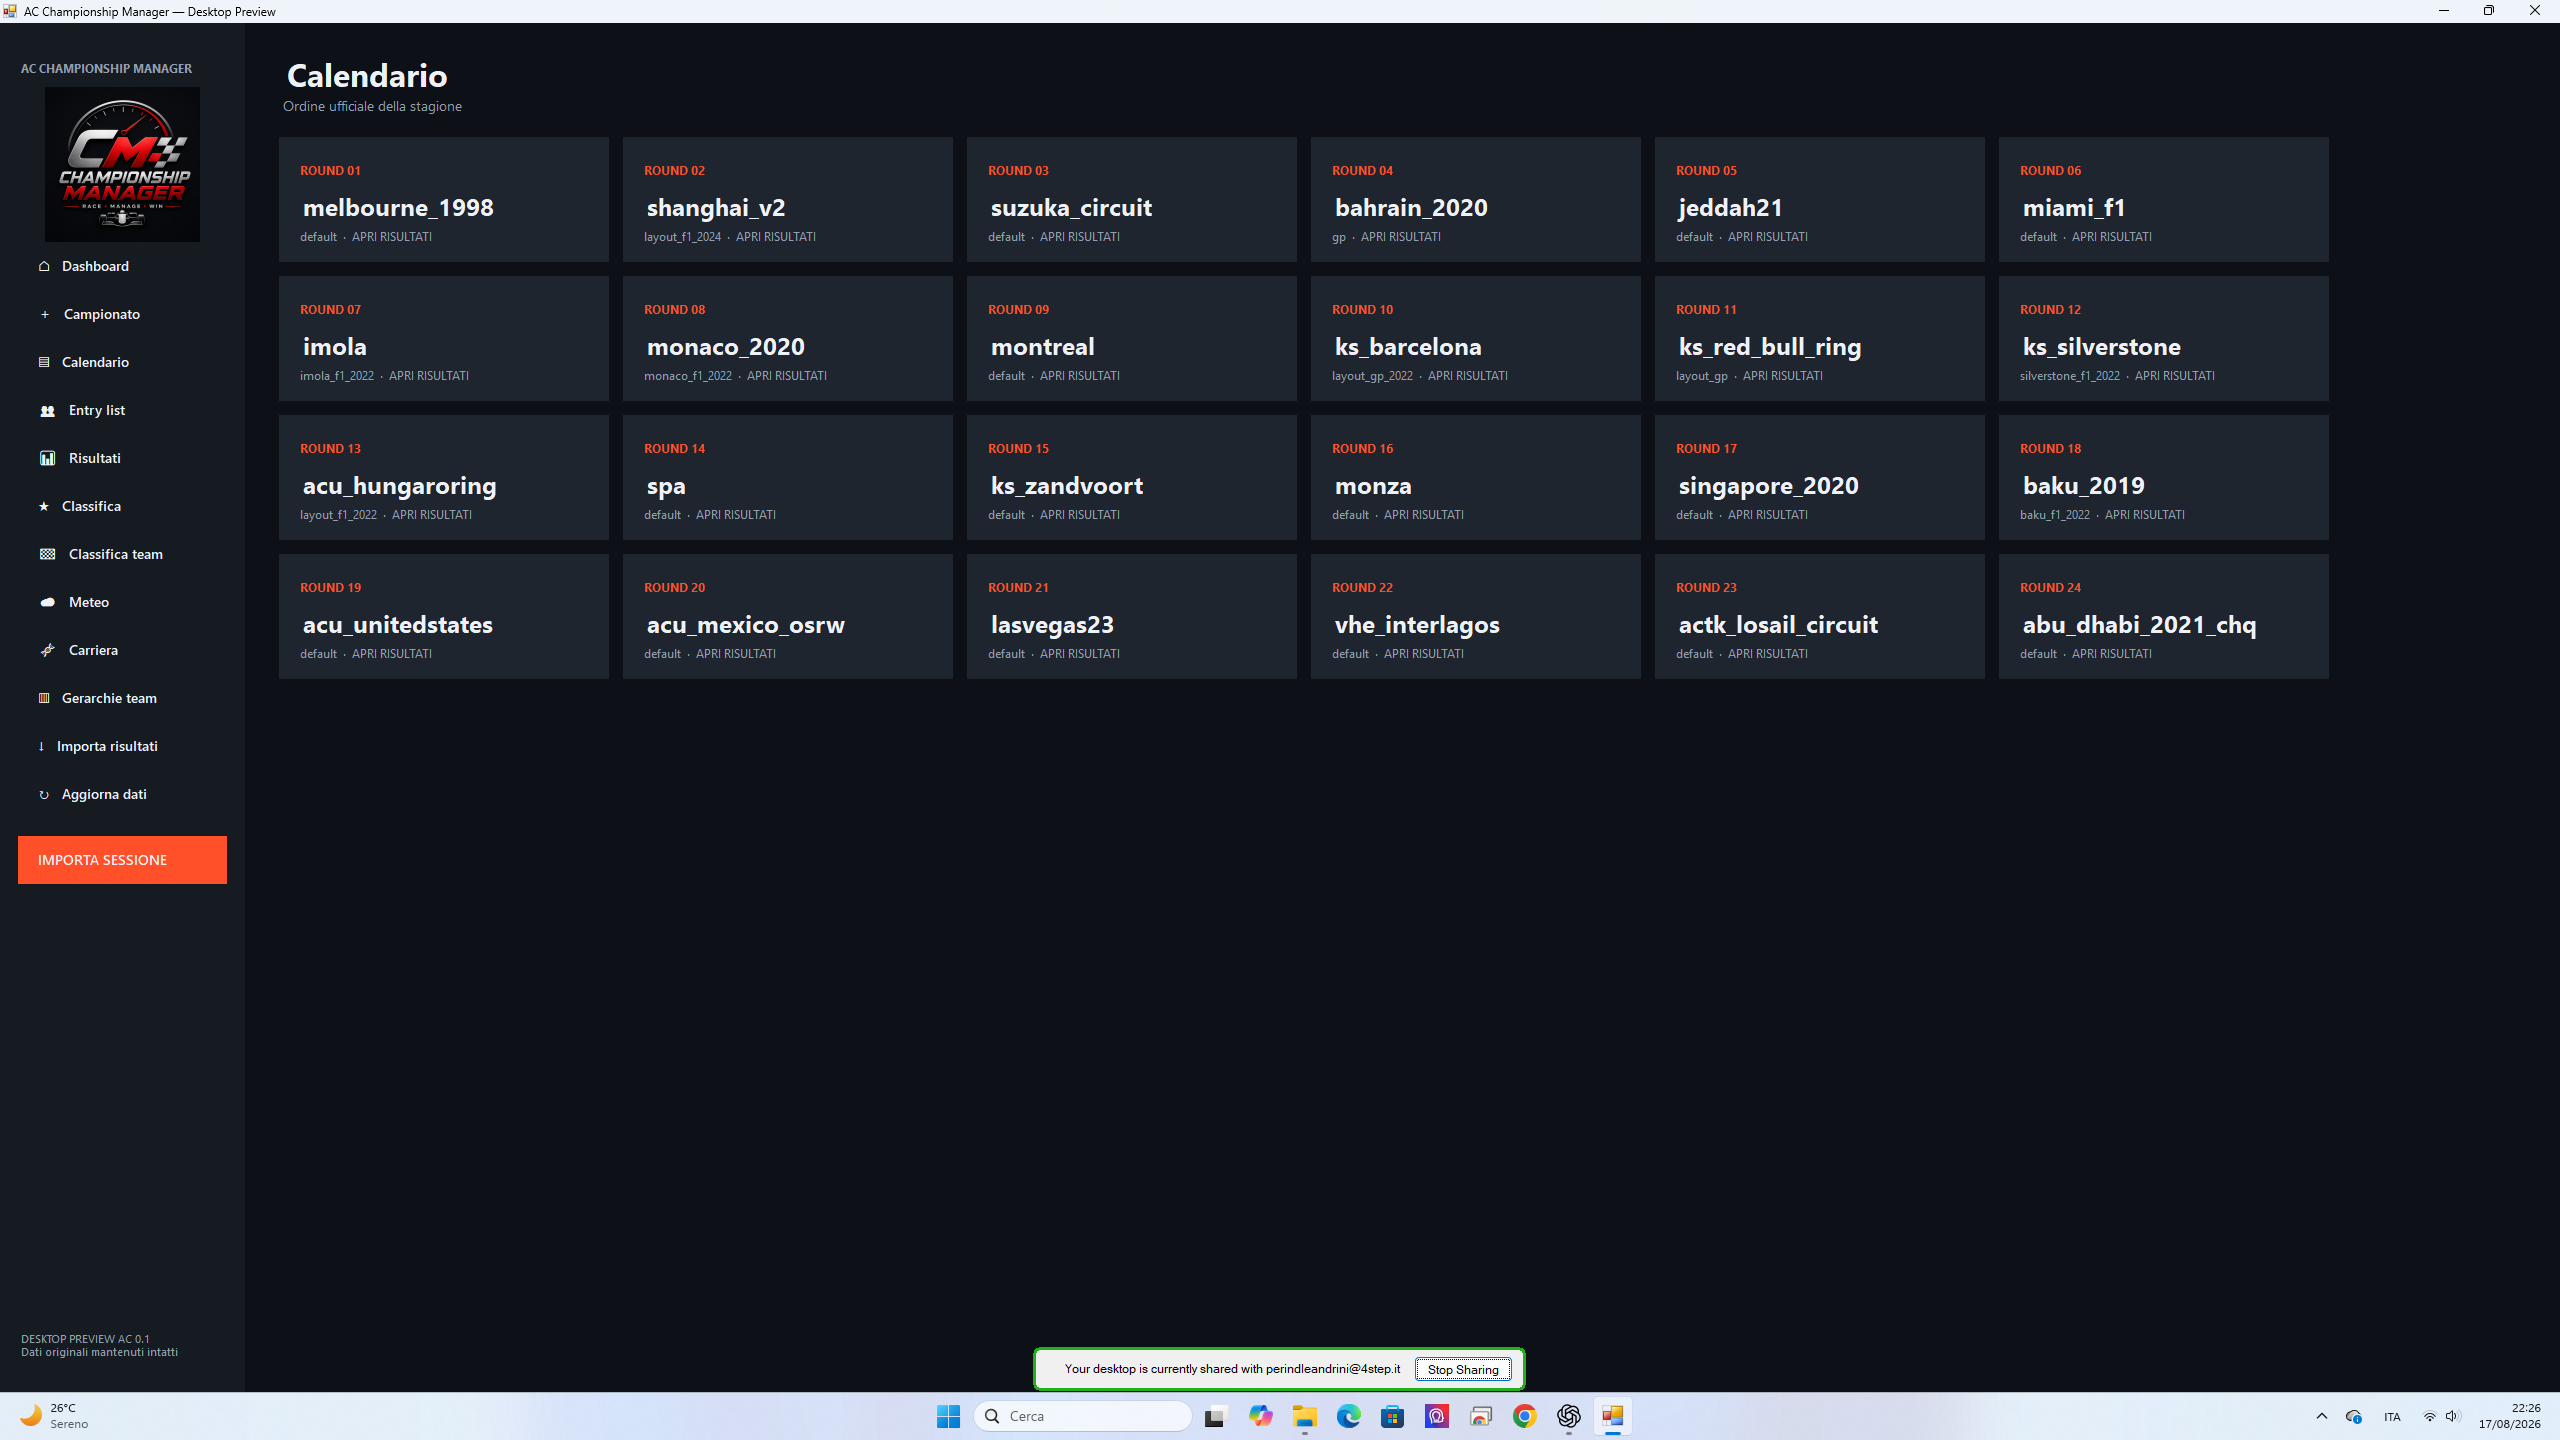Open the Classifica team page
The width and height of the screenshot is (2560, 1440).
[x=116, y=554]
